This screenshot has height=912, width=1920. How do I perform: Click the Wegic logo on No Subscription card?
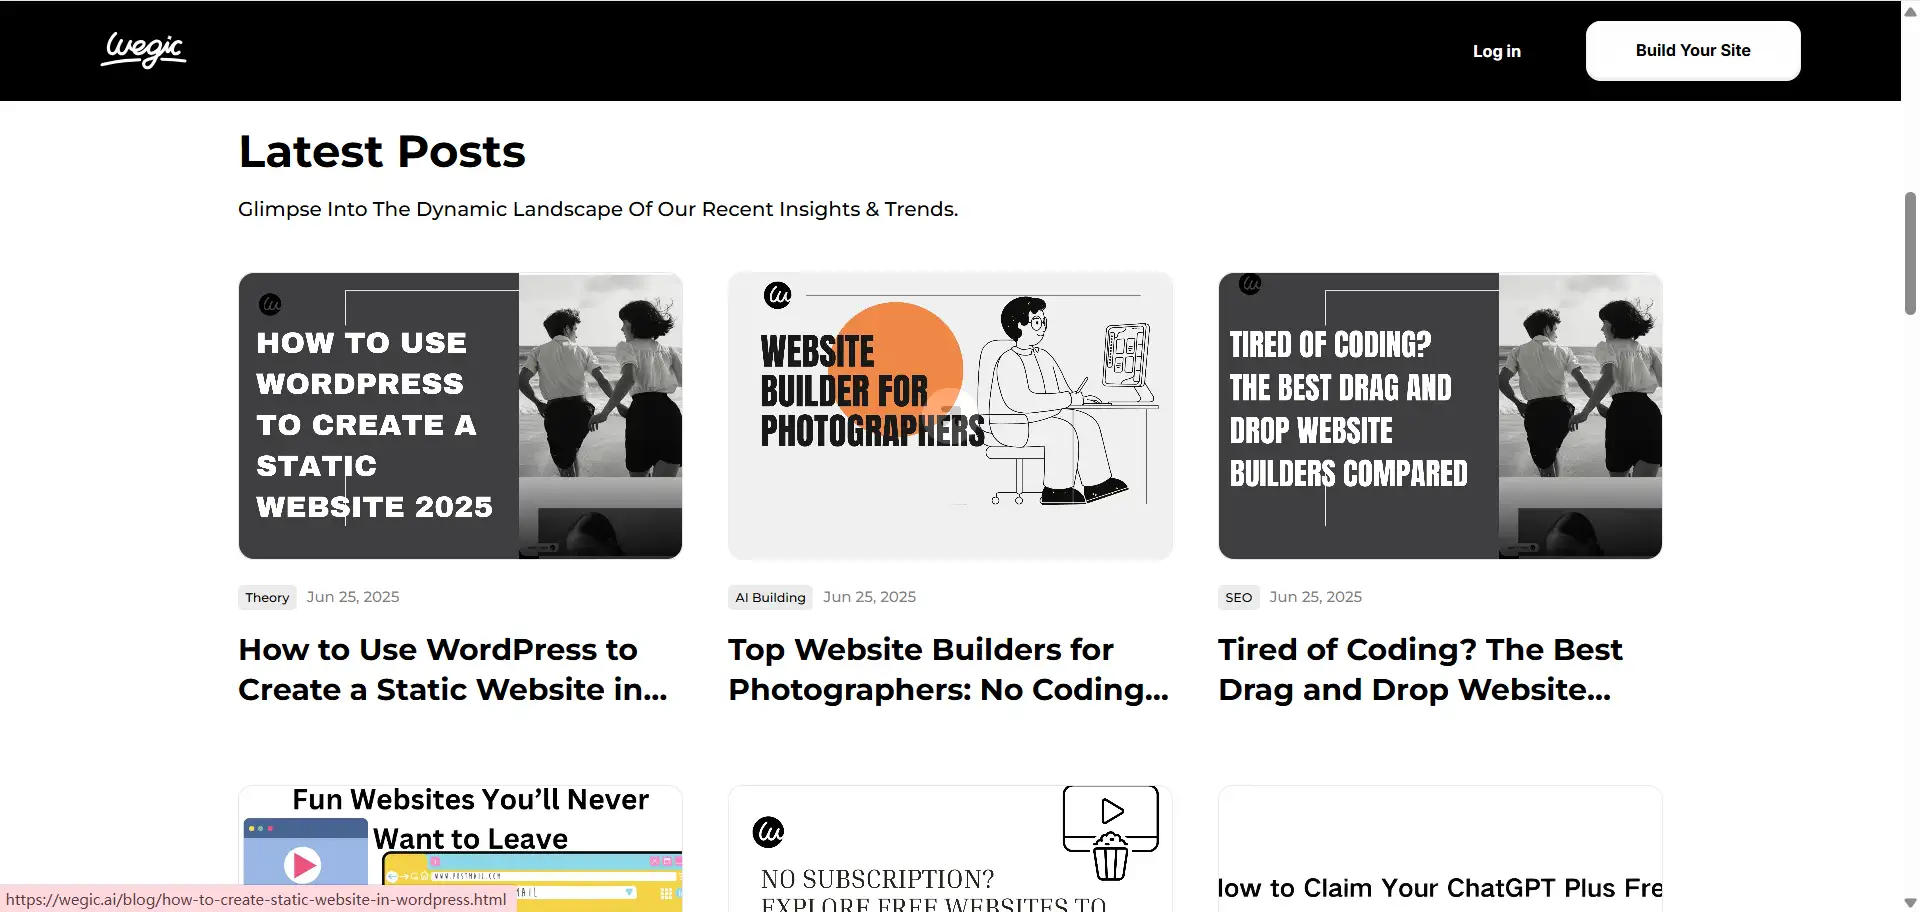pyautogui.click(x=768, y=832)
